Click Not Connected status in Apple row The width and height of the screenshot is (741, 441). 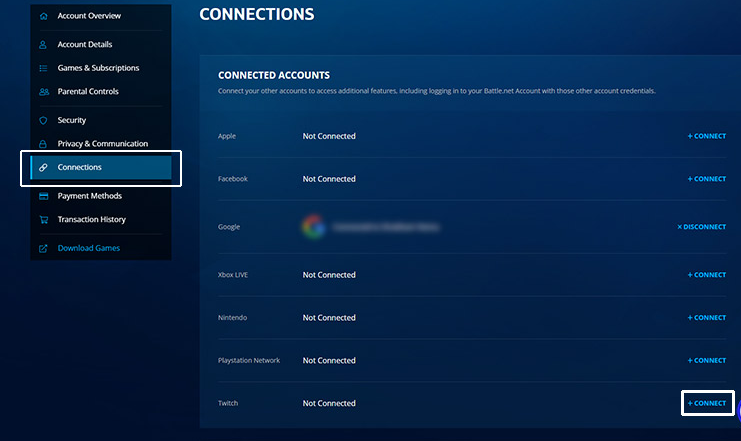[329, 136]
